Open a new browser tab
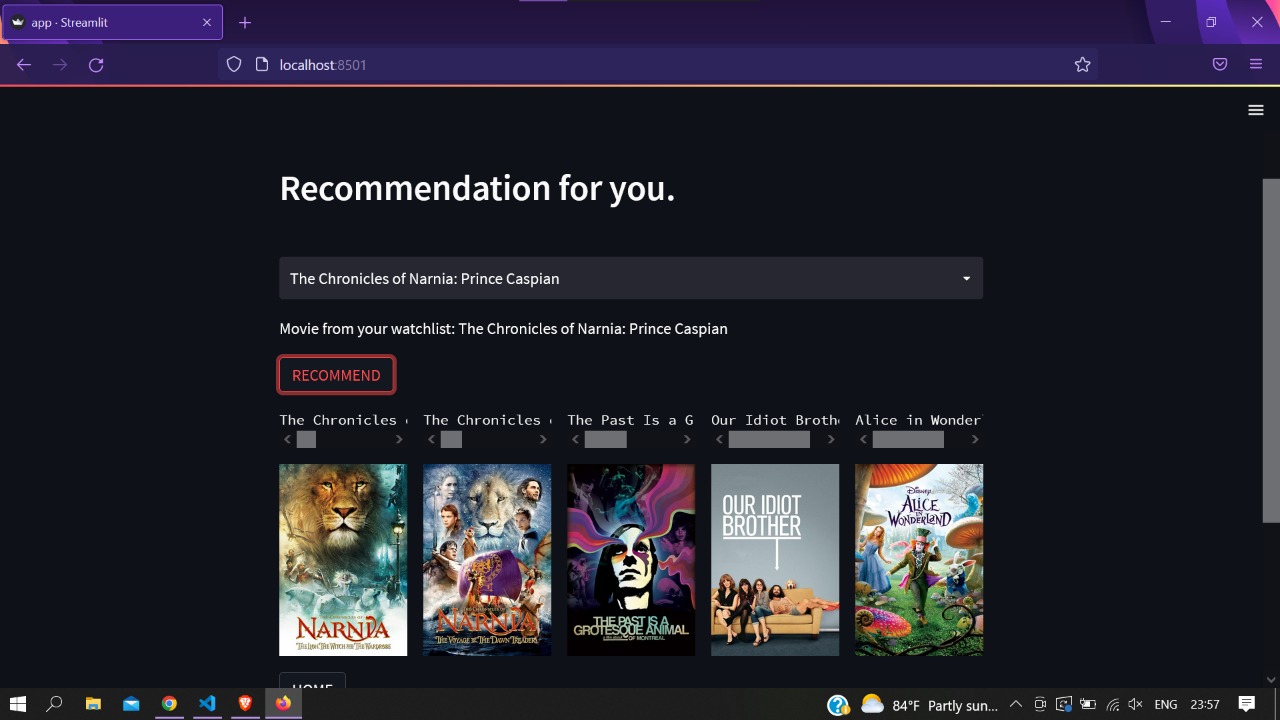Viewport: 1280px width, 720px height. (x=245, y=22)
